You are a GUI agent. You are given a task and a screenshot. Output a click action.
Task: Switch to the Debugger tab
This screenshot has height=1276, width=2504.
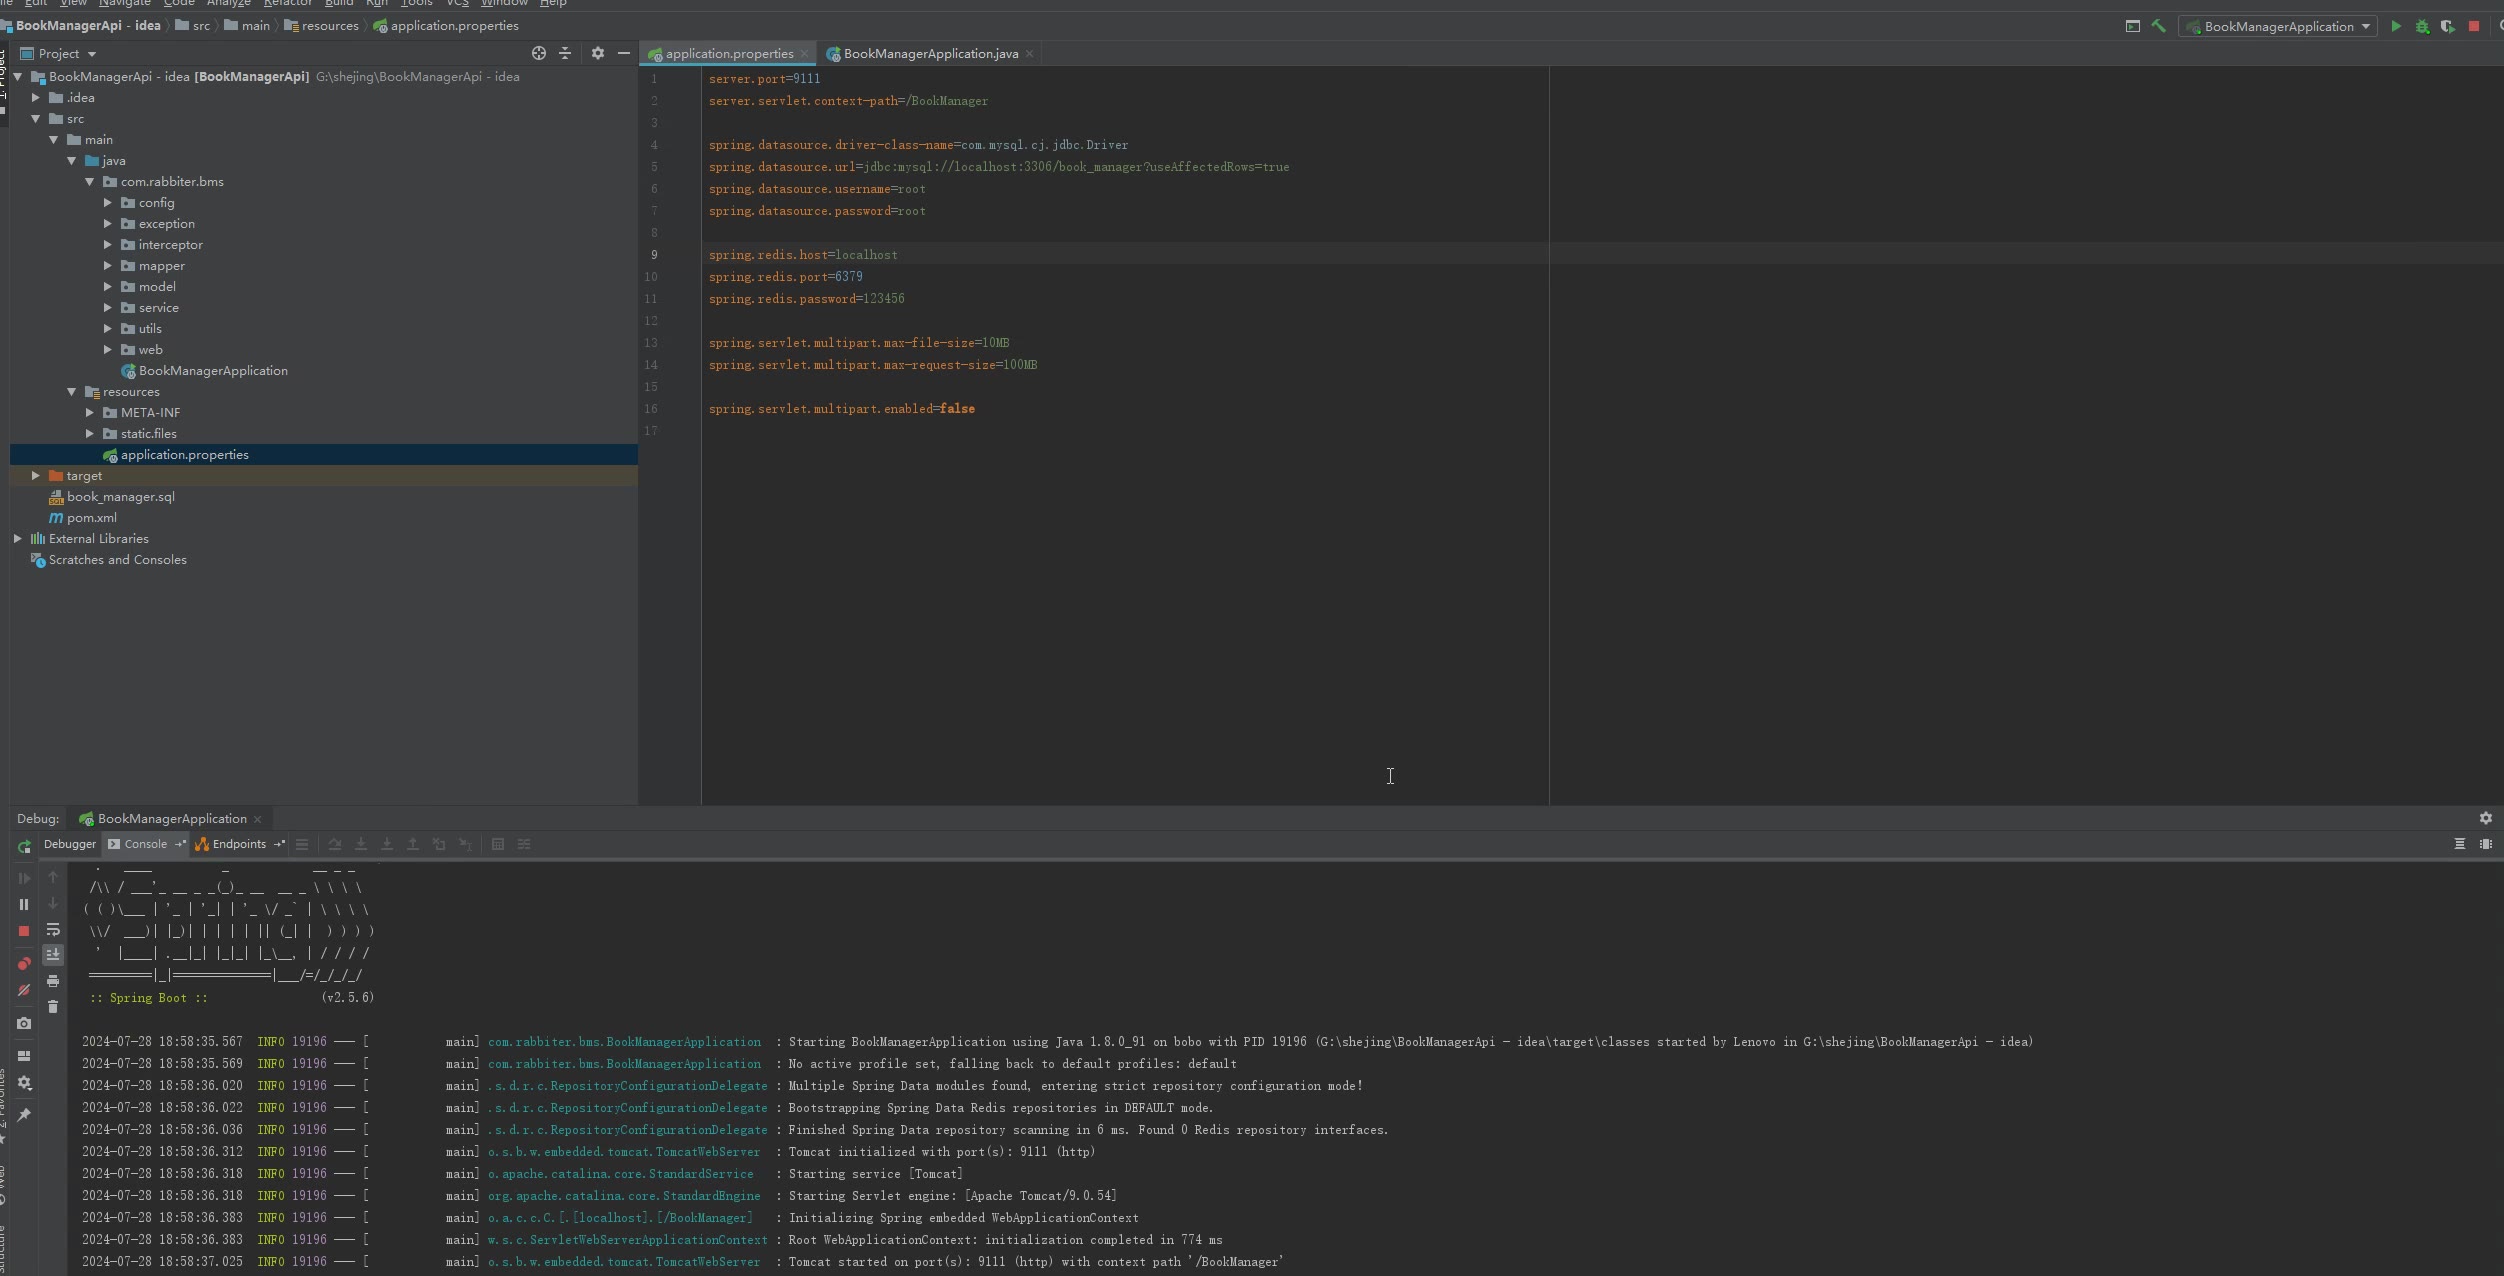(70, 844)
